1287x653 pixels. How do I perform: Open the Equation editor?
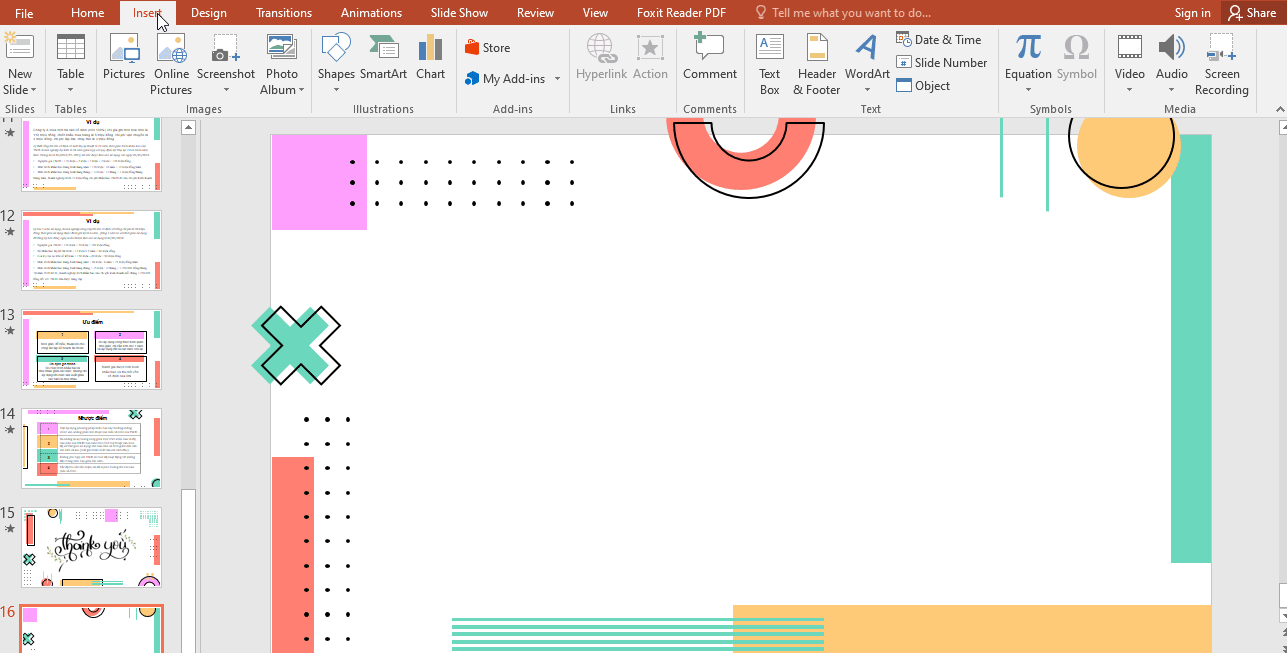(x=1027, y=60)
